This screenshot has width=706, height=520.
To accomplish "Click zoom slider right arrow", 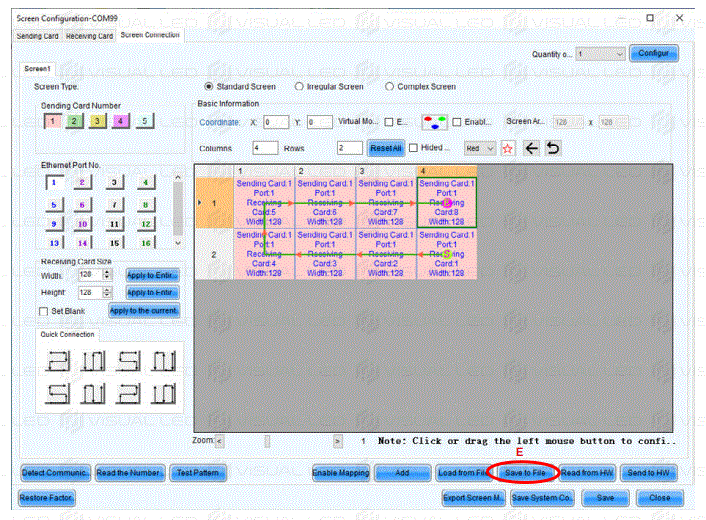I will tap(338, 441).
